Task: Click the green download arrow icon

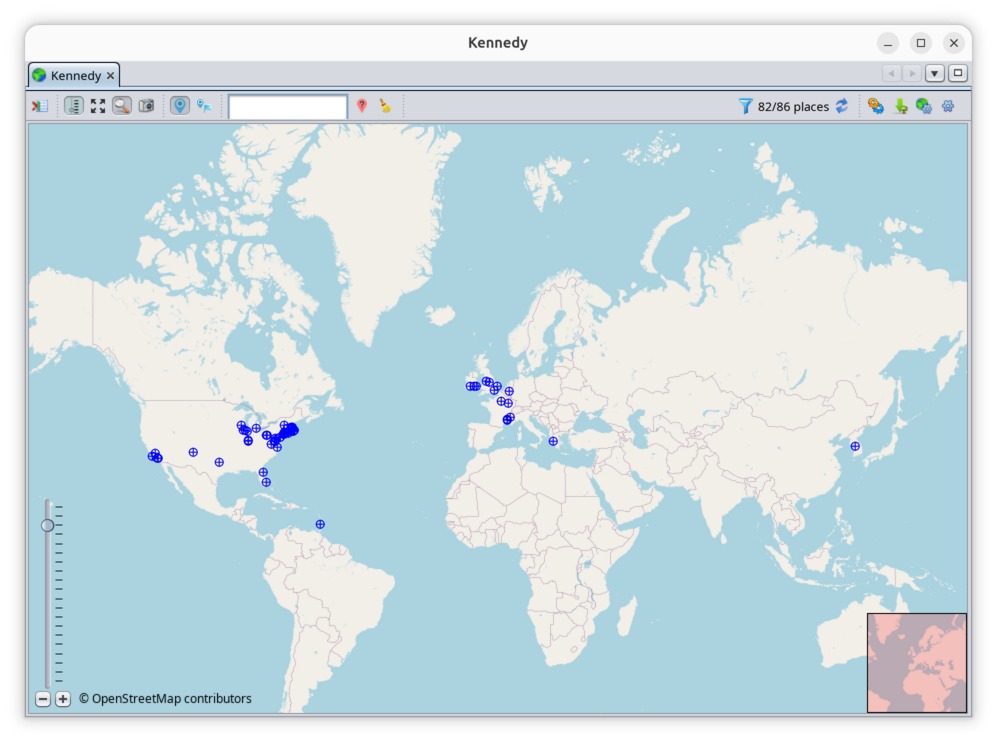Action: [901, 106]
